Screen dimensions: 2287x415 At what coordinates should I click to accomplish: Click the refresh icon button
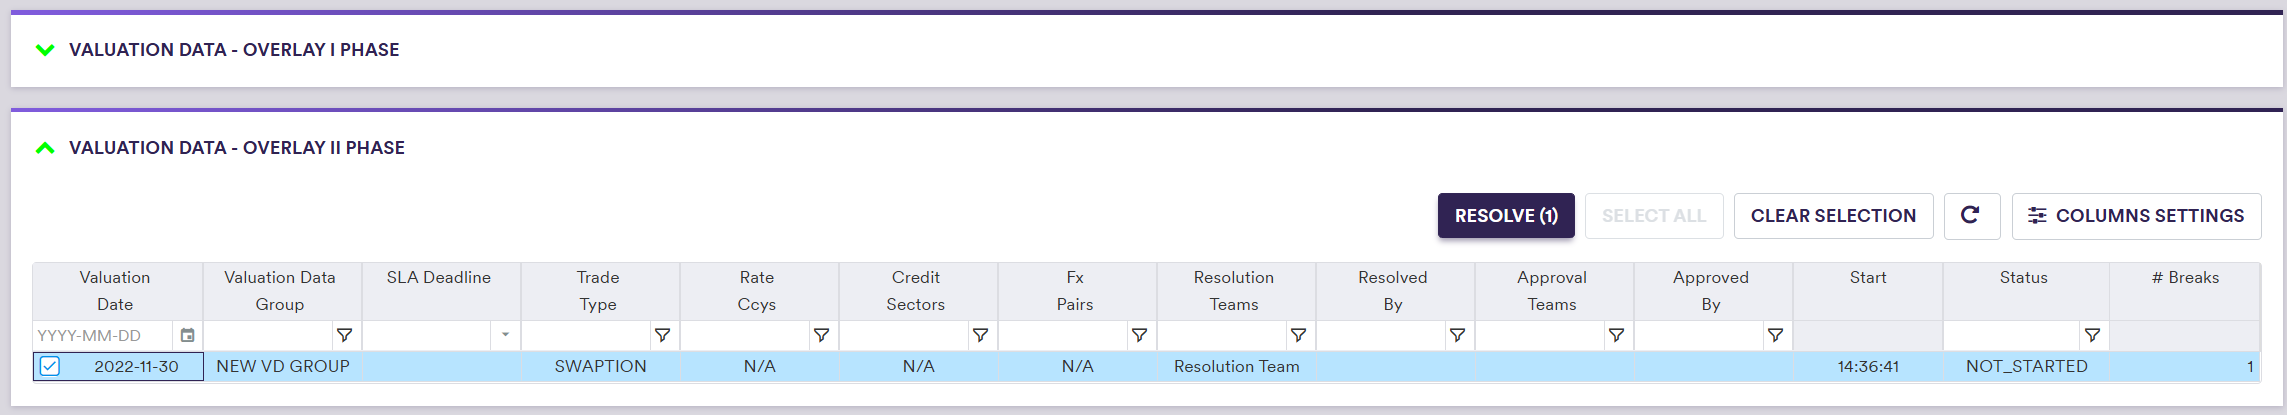pyautogui.click(x=1971, y=215)
